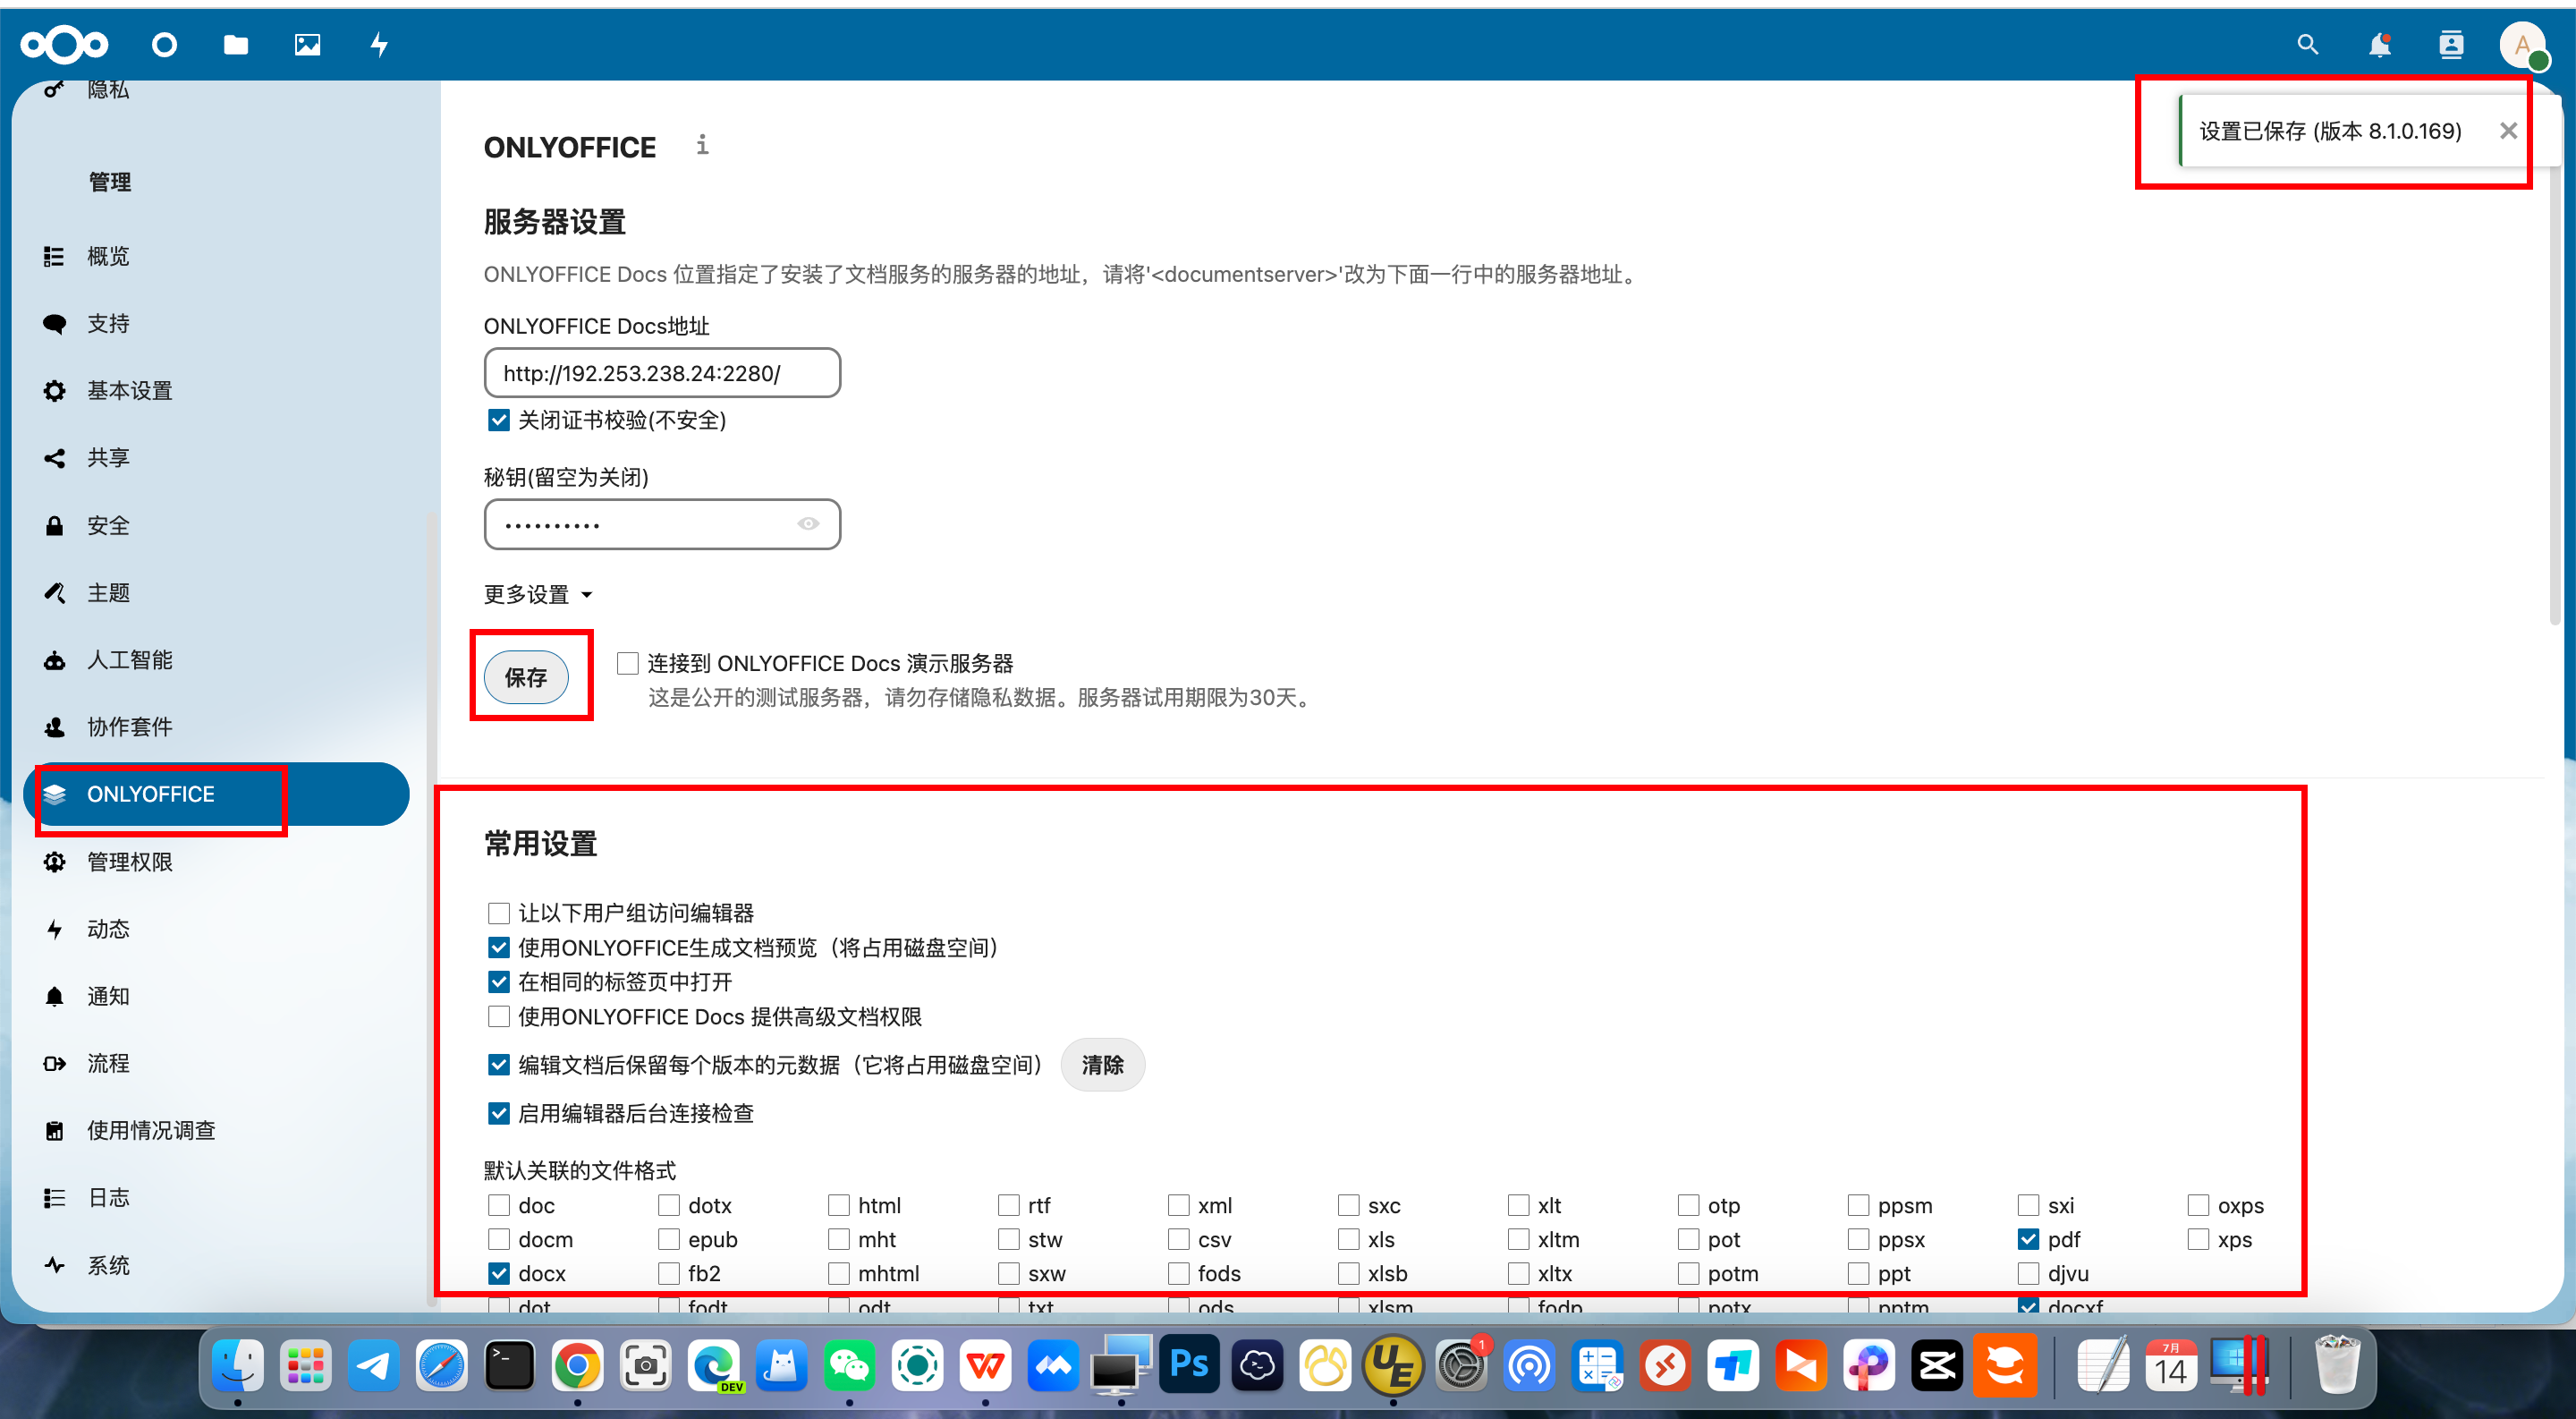This screenshot has width=2576, height=1419.
Task: Toggle 关闭证书校验 checkbox
Action: [x=498, y=420]
